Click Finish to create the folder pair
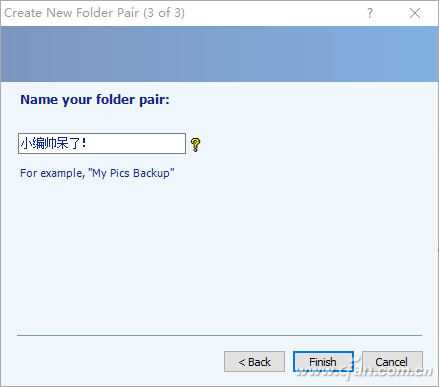This screenshot has width=439, height=387. pyautogui.click(x=323, y=362)
